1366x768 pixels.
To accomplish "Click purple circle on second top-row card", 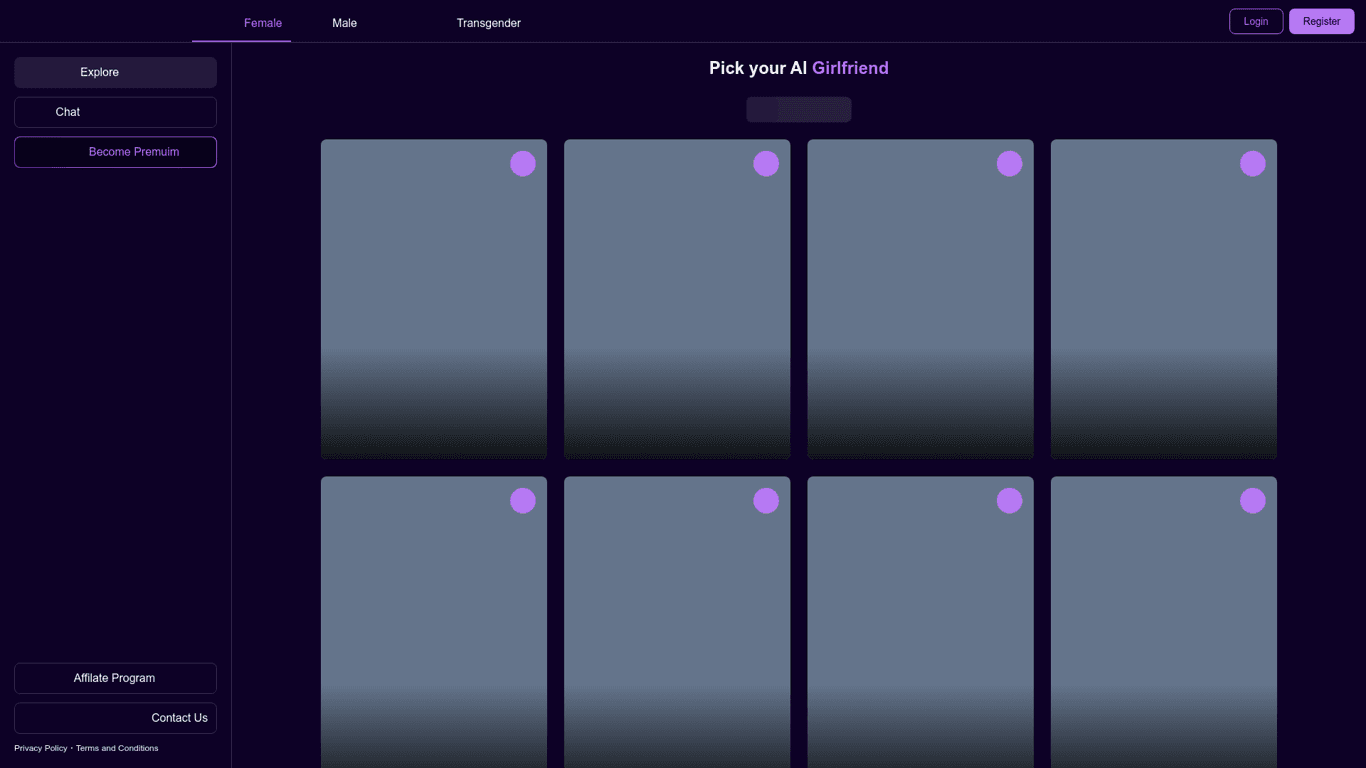I will 766,164.
